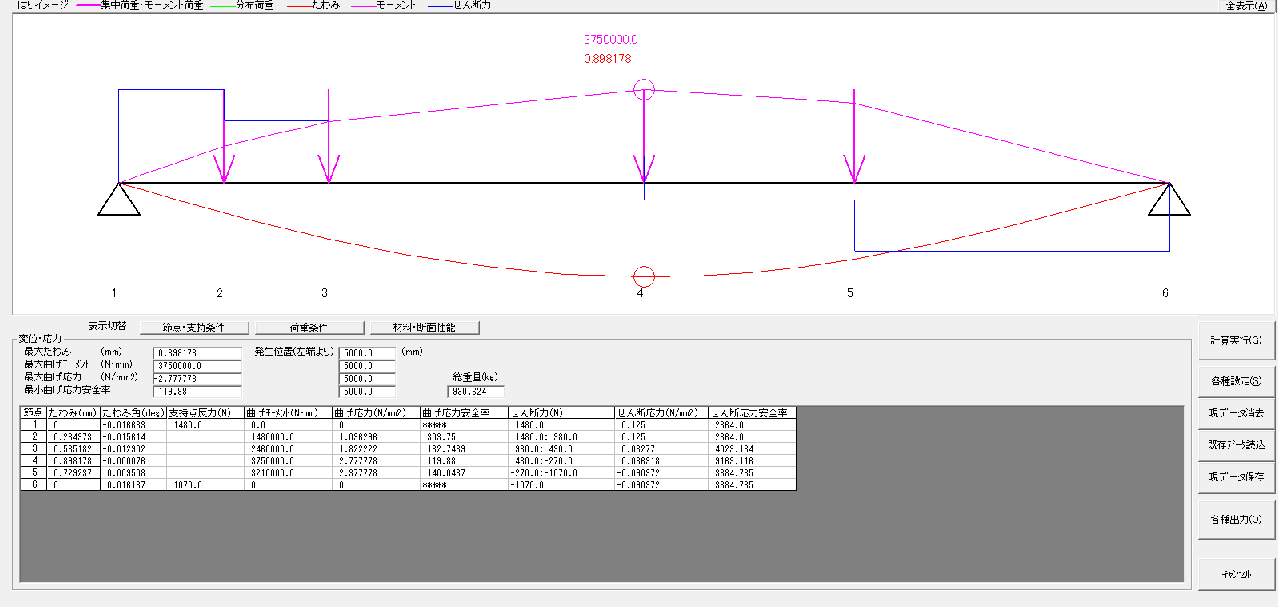Click the 総重量(kg) value field

[x=476, y=391]
